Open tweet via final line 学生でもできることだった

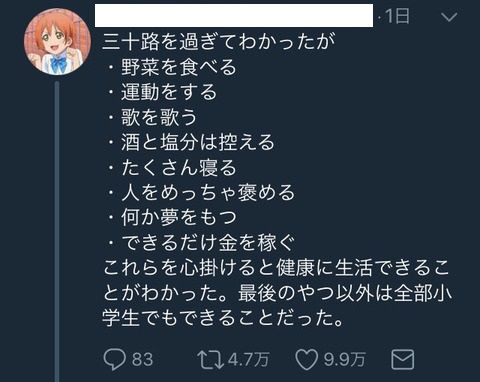click(223, 318)
